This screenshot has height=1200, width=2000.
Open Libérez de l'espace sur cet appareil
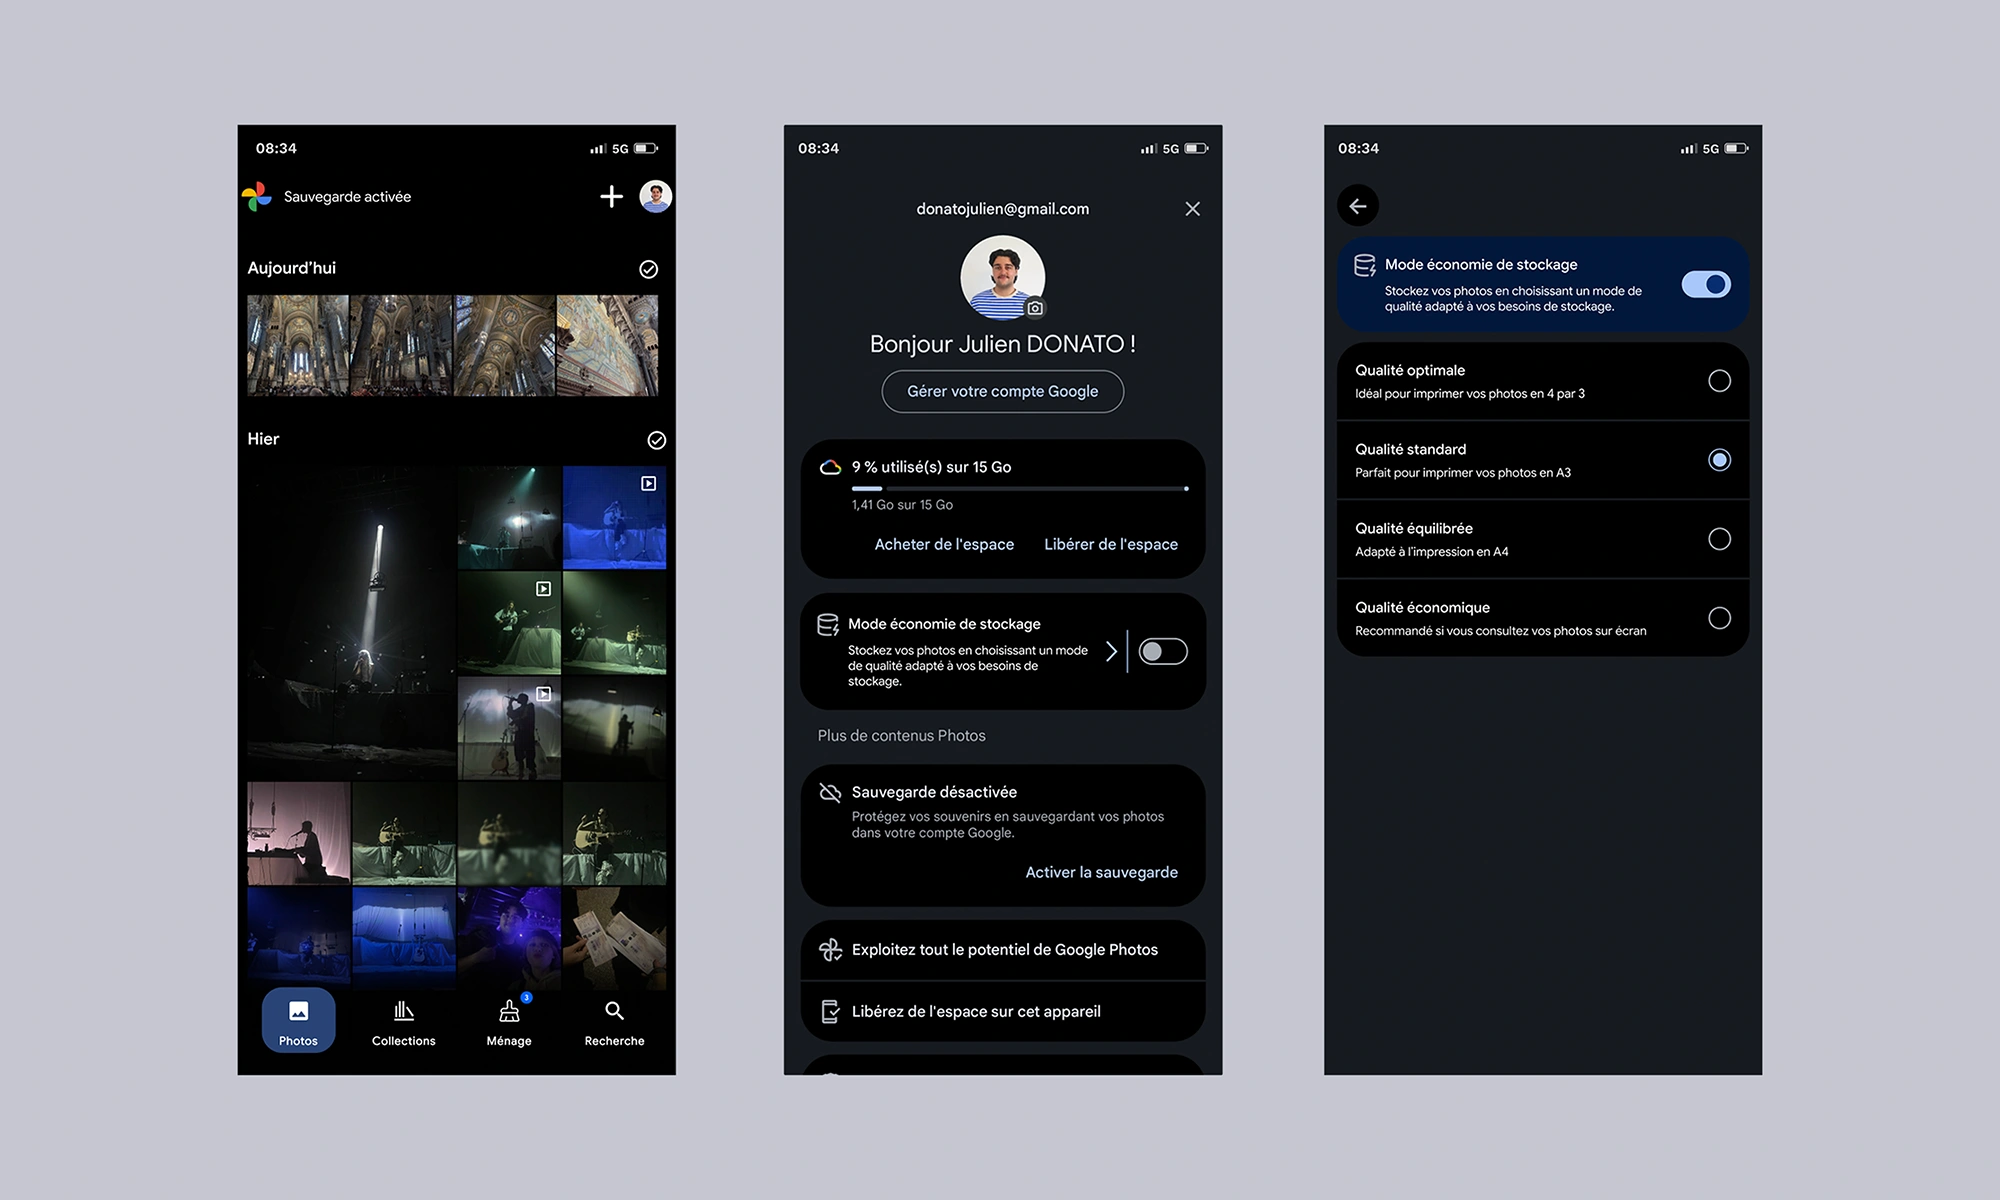tap(1003, 1011)
